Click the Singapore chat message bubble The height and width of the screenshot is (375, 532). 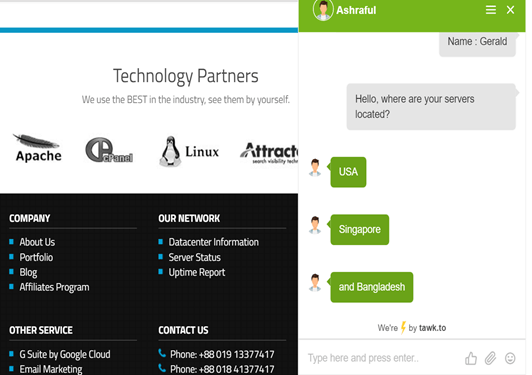click(360, 230)
